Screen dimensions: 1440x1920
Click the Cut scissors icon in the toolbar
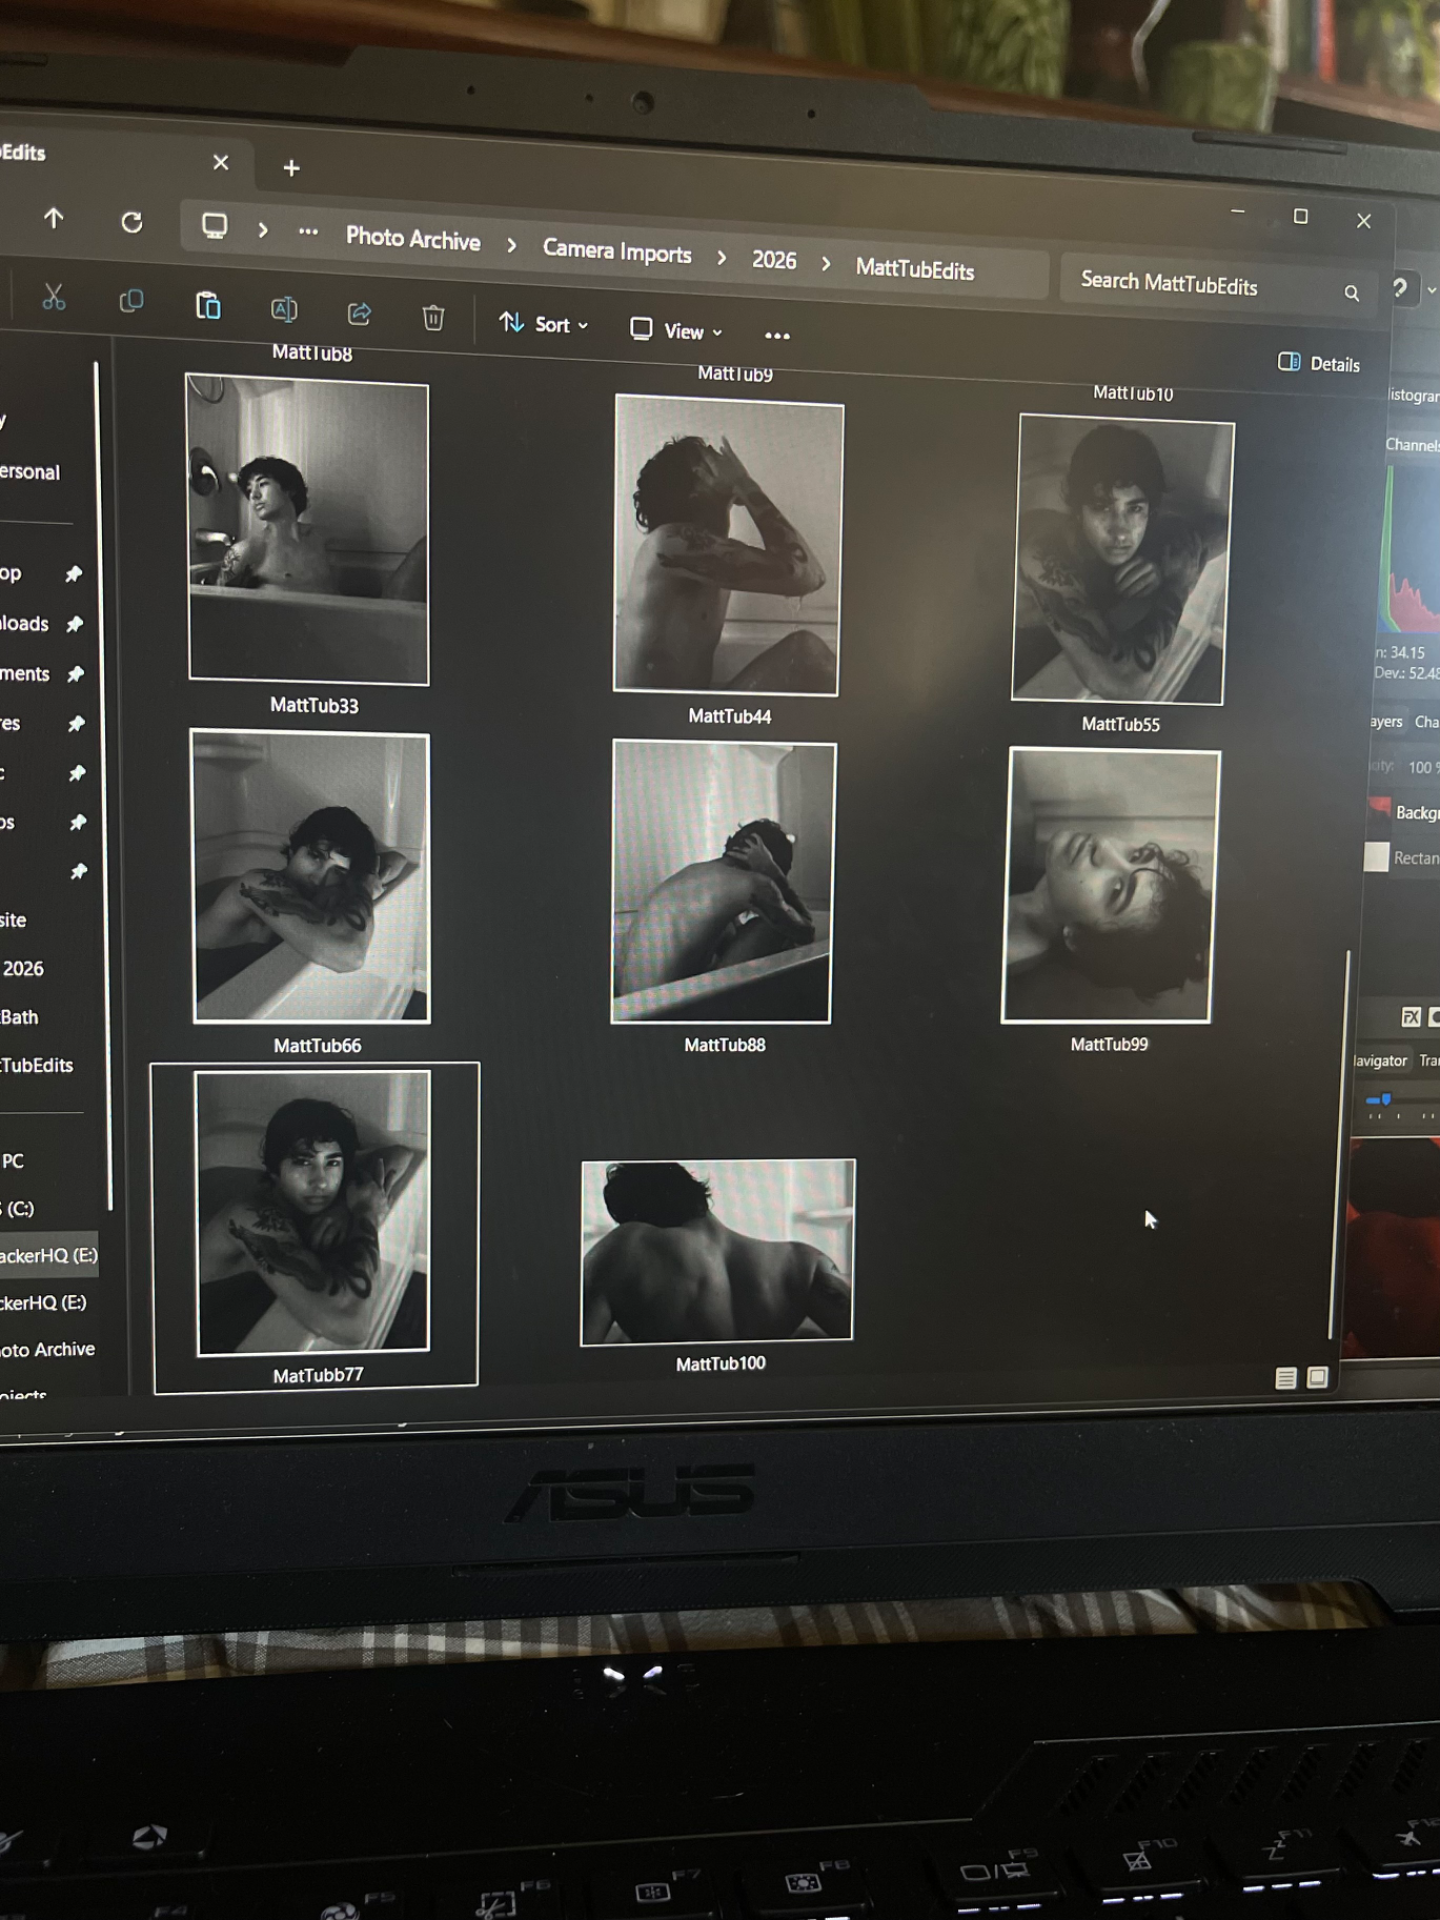[54, 297]
